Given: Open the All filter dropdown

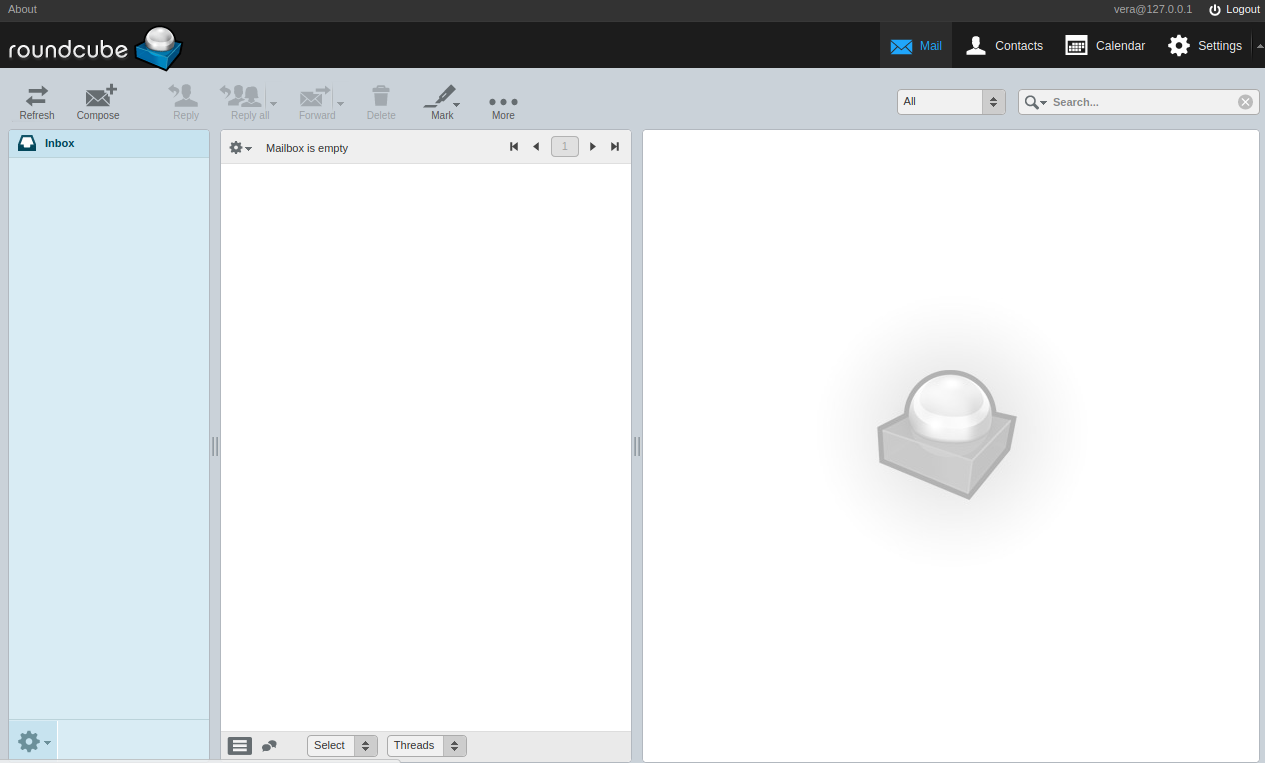Looking at the screenshot, I should [951, 101].
